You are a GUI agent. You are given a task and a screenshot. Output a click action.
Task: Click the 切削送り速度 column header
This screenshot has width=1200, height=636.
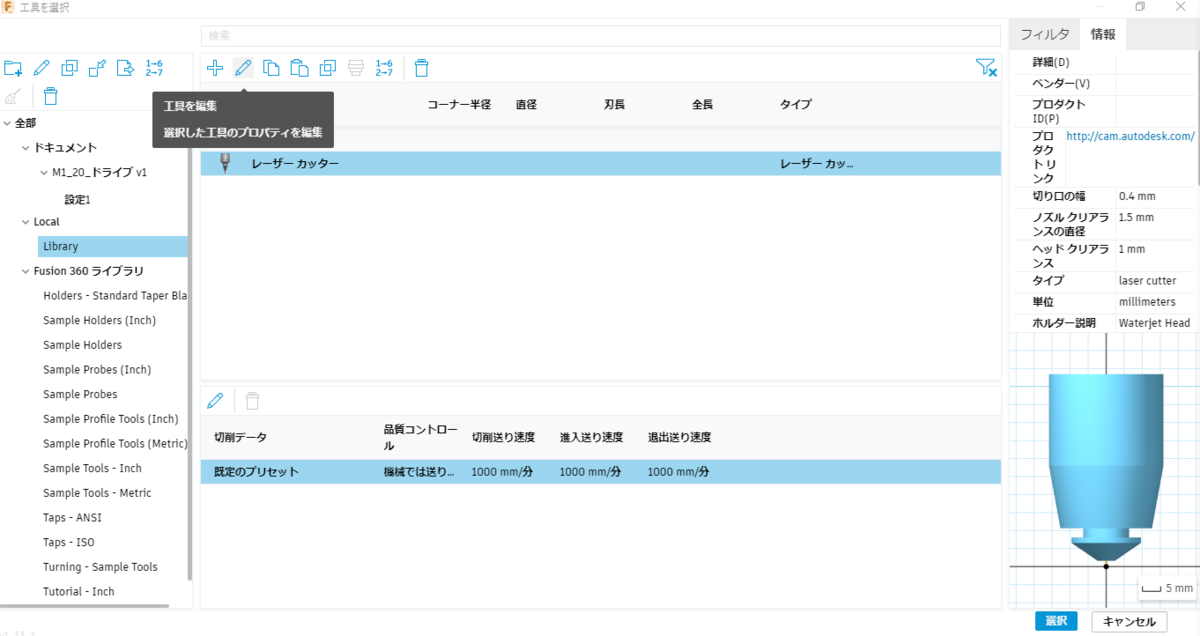(x=503, y=437)
